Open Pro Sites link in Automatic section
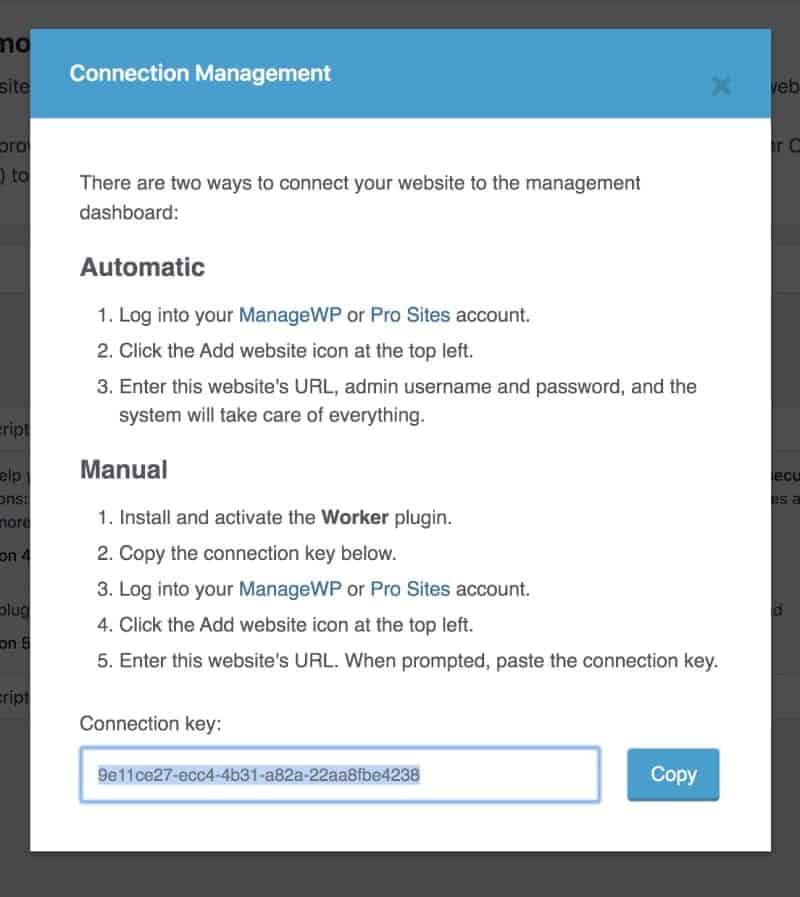800x897 pixels. tap(410, 315)
